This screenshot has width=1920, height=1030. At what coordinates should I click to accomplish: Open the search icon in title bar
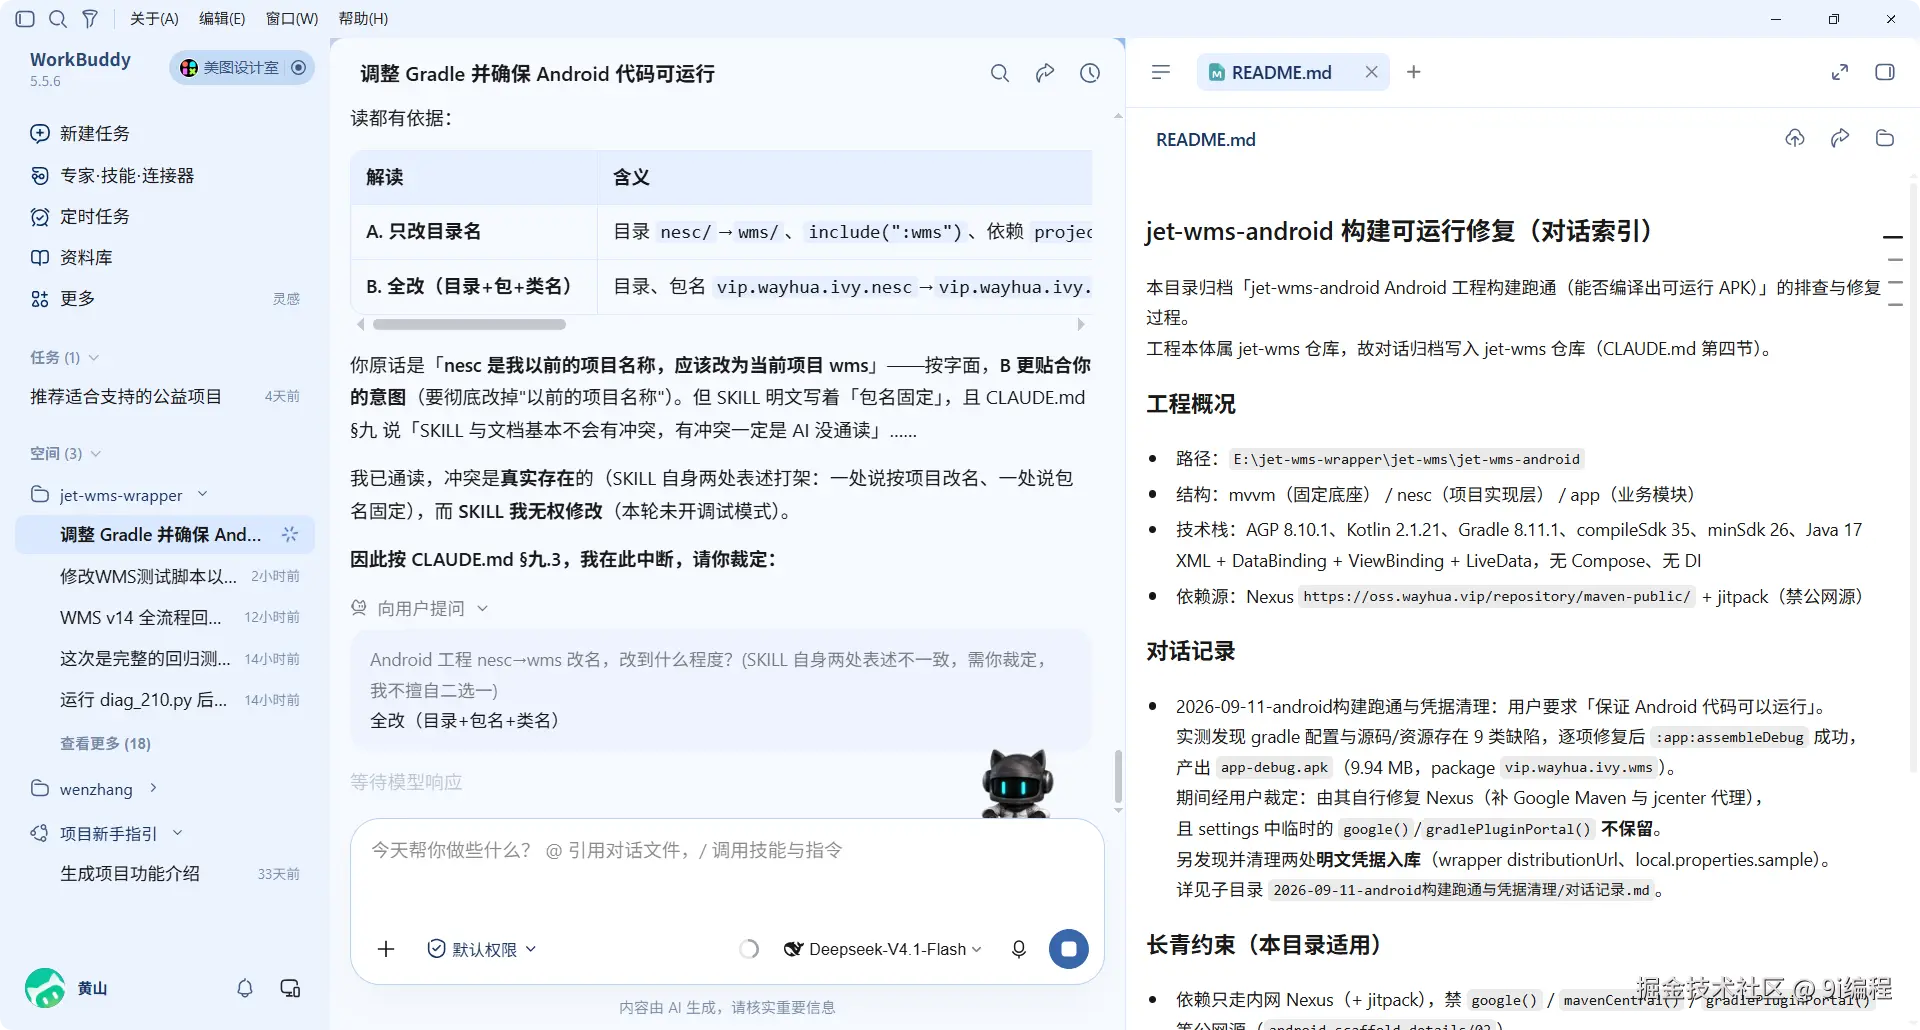coord(58,19)
